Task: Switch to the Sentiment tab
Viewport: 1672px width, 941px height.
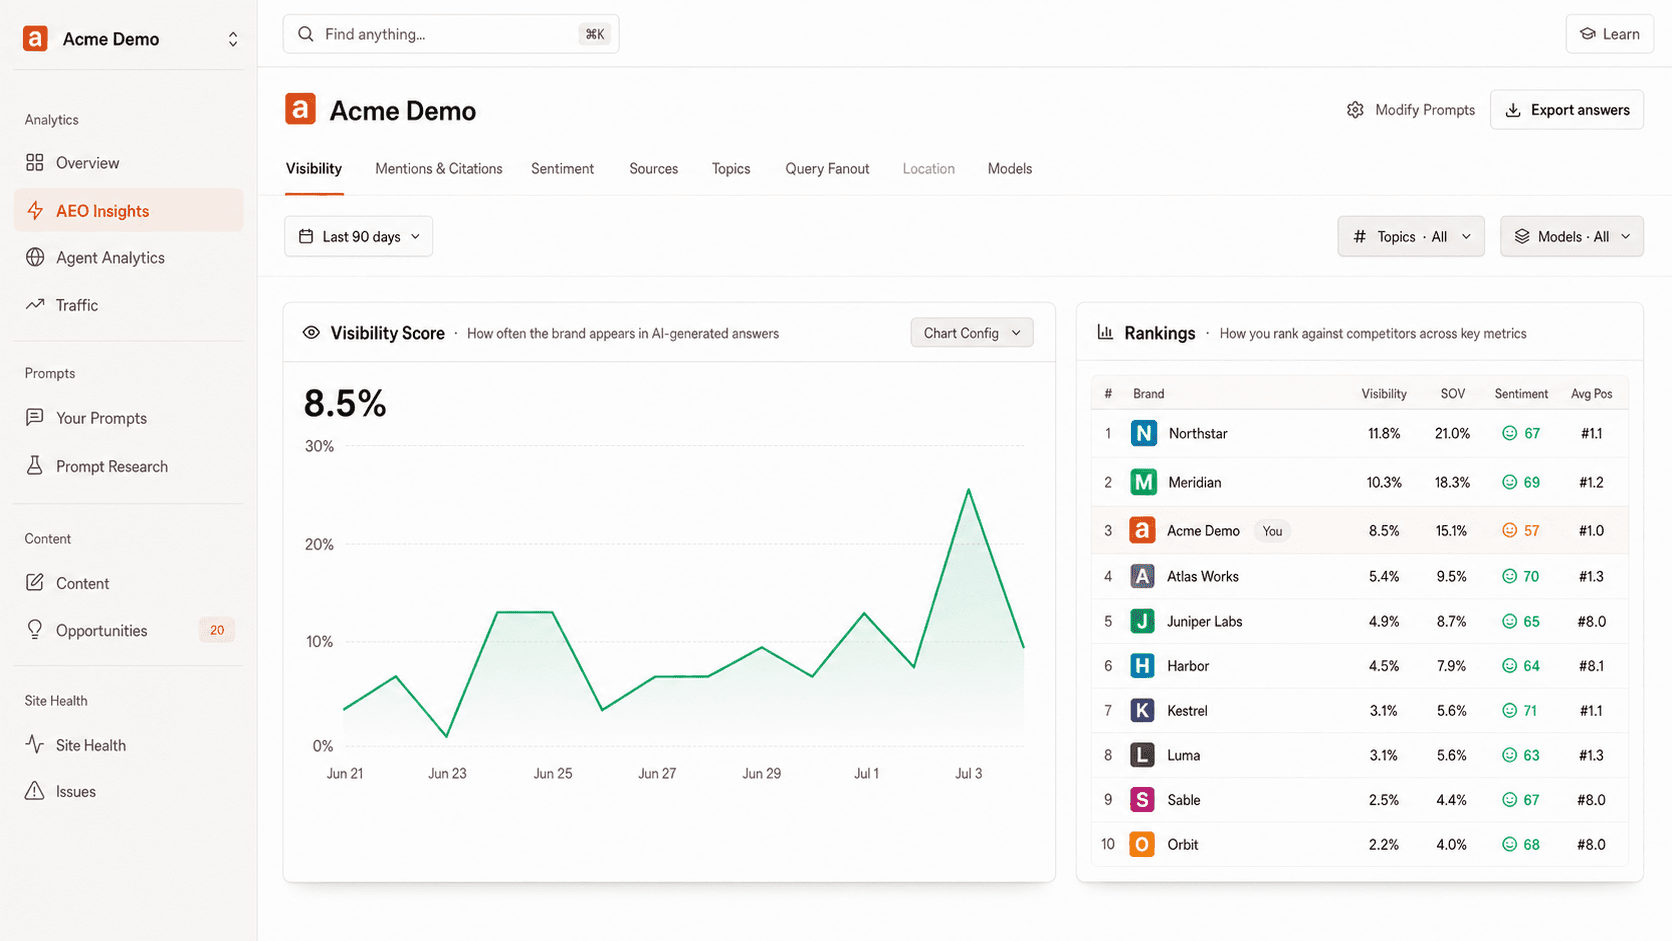Action: pos(563,169)
